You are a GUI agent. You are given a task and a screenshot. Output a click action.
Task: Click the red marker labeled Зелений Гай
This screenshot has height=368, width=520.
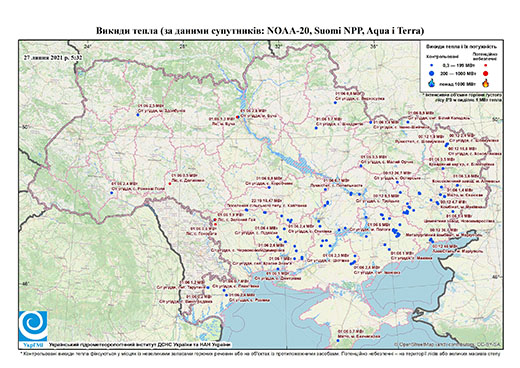point(215,220)
